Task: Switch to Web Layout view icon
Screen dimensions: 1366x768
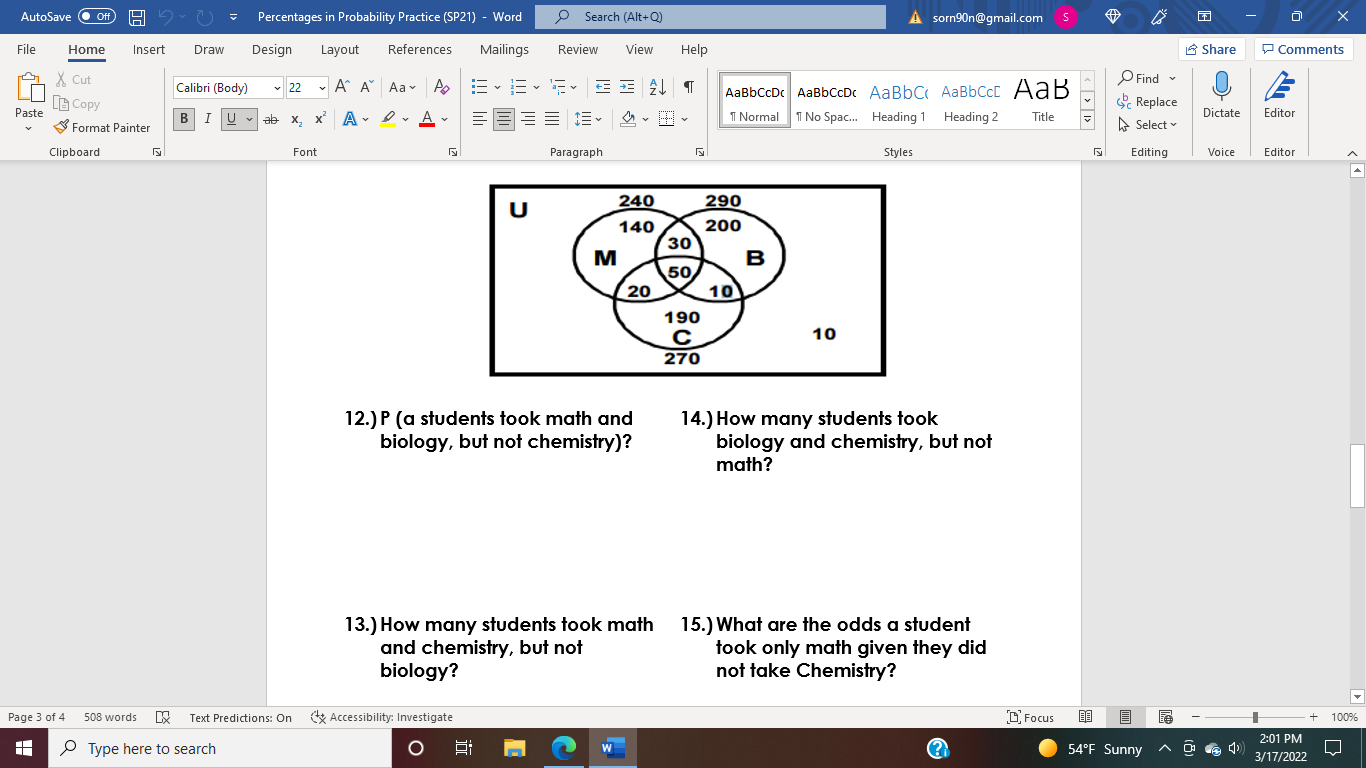Action: [1165, 717]
